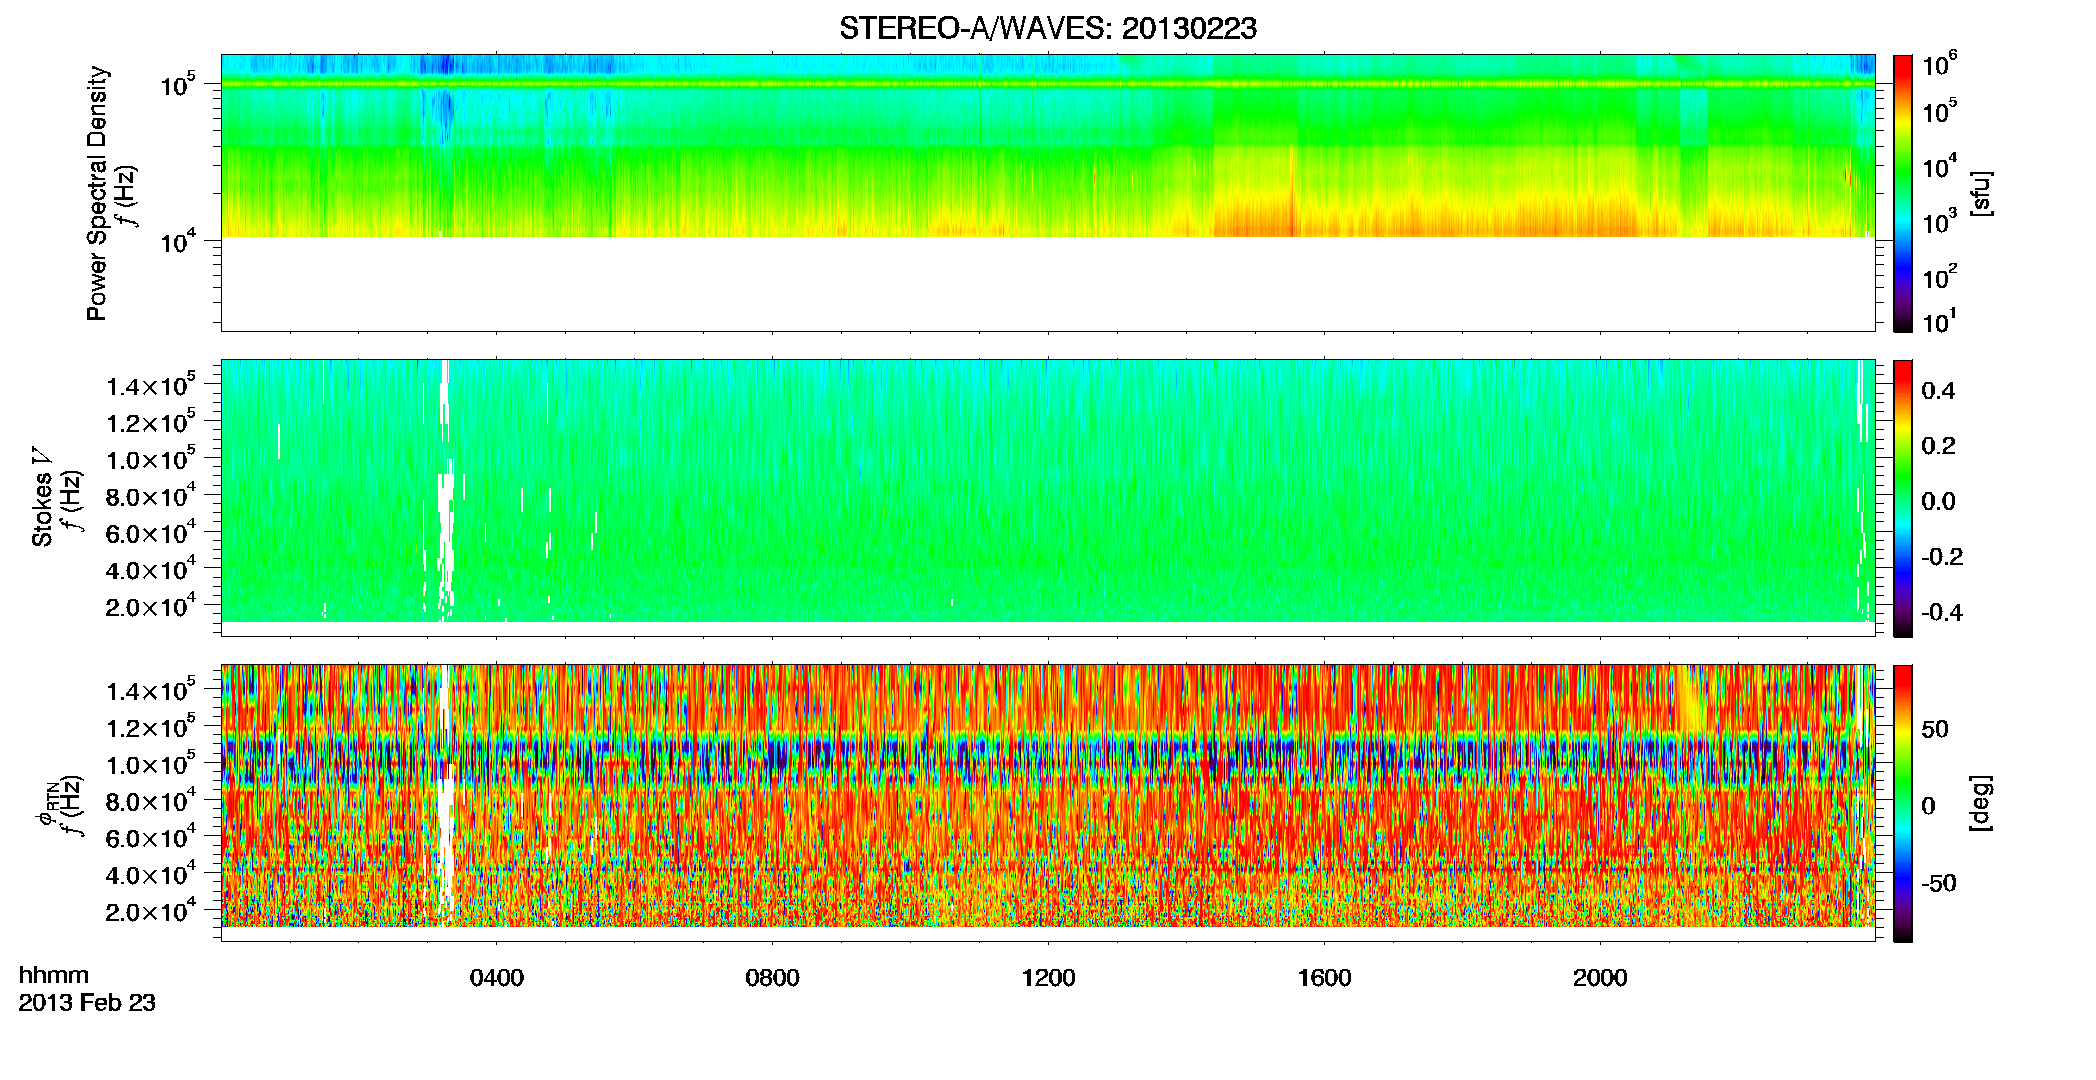Screen dimensions: 2096x1080
Task: Click the Power Spectral Density axis label
Action: [x=97, y=193]
